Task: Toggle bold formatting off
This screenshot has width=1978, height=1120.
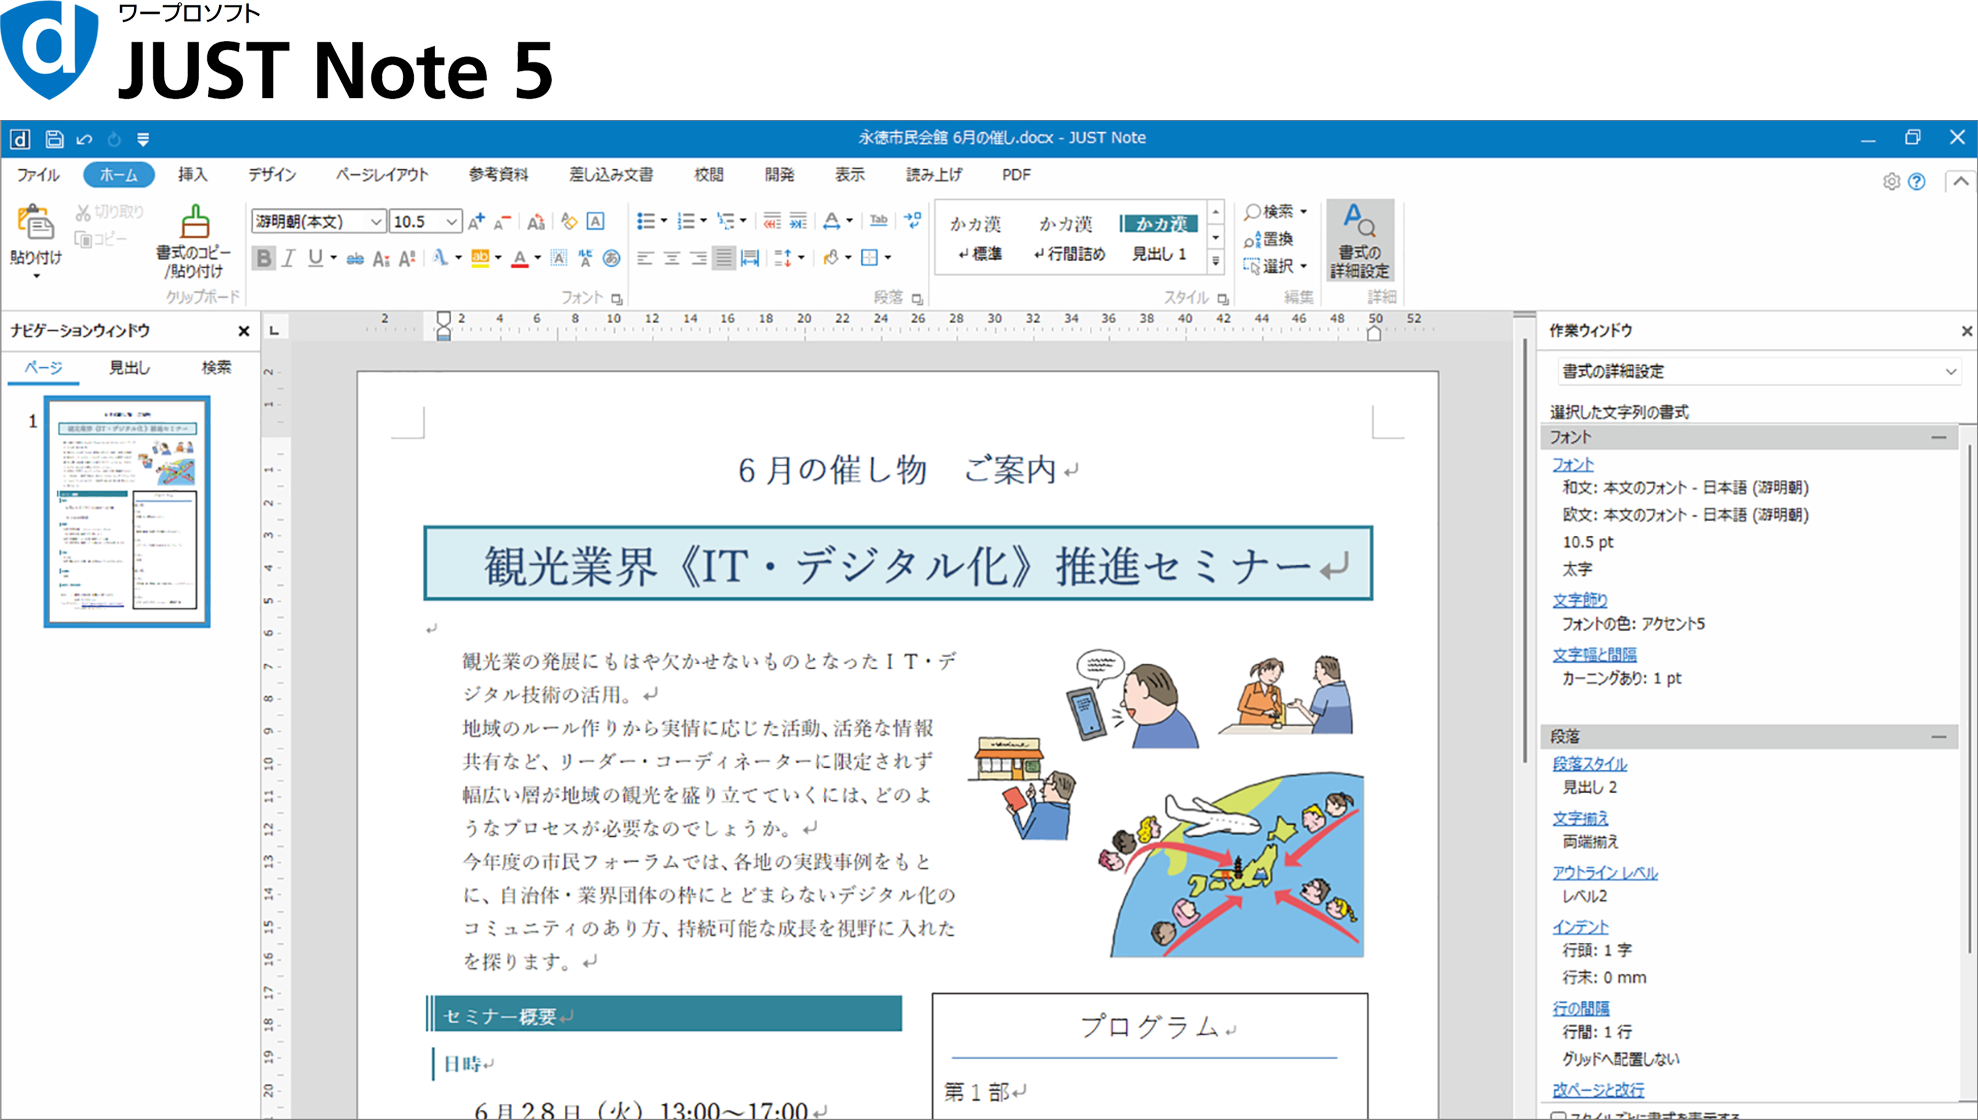Action: [263, 259]
